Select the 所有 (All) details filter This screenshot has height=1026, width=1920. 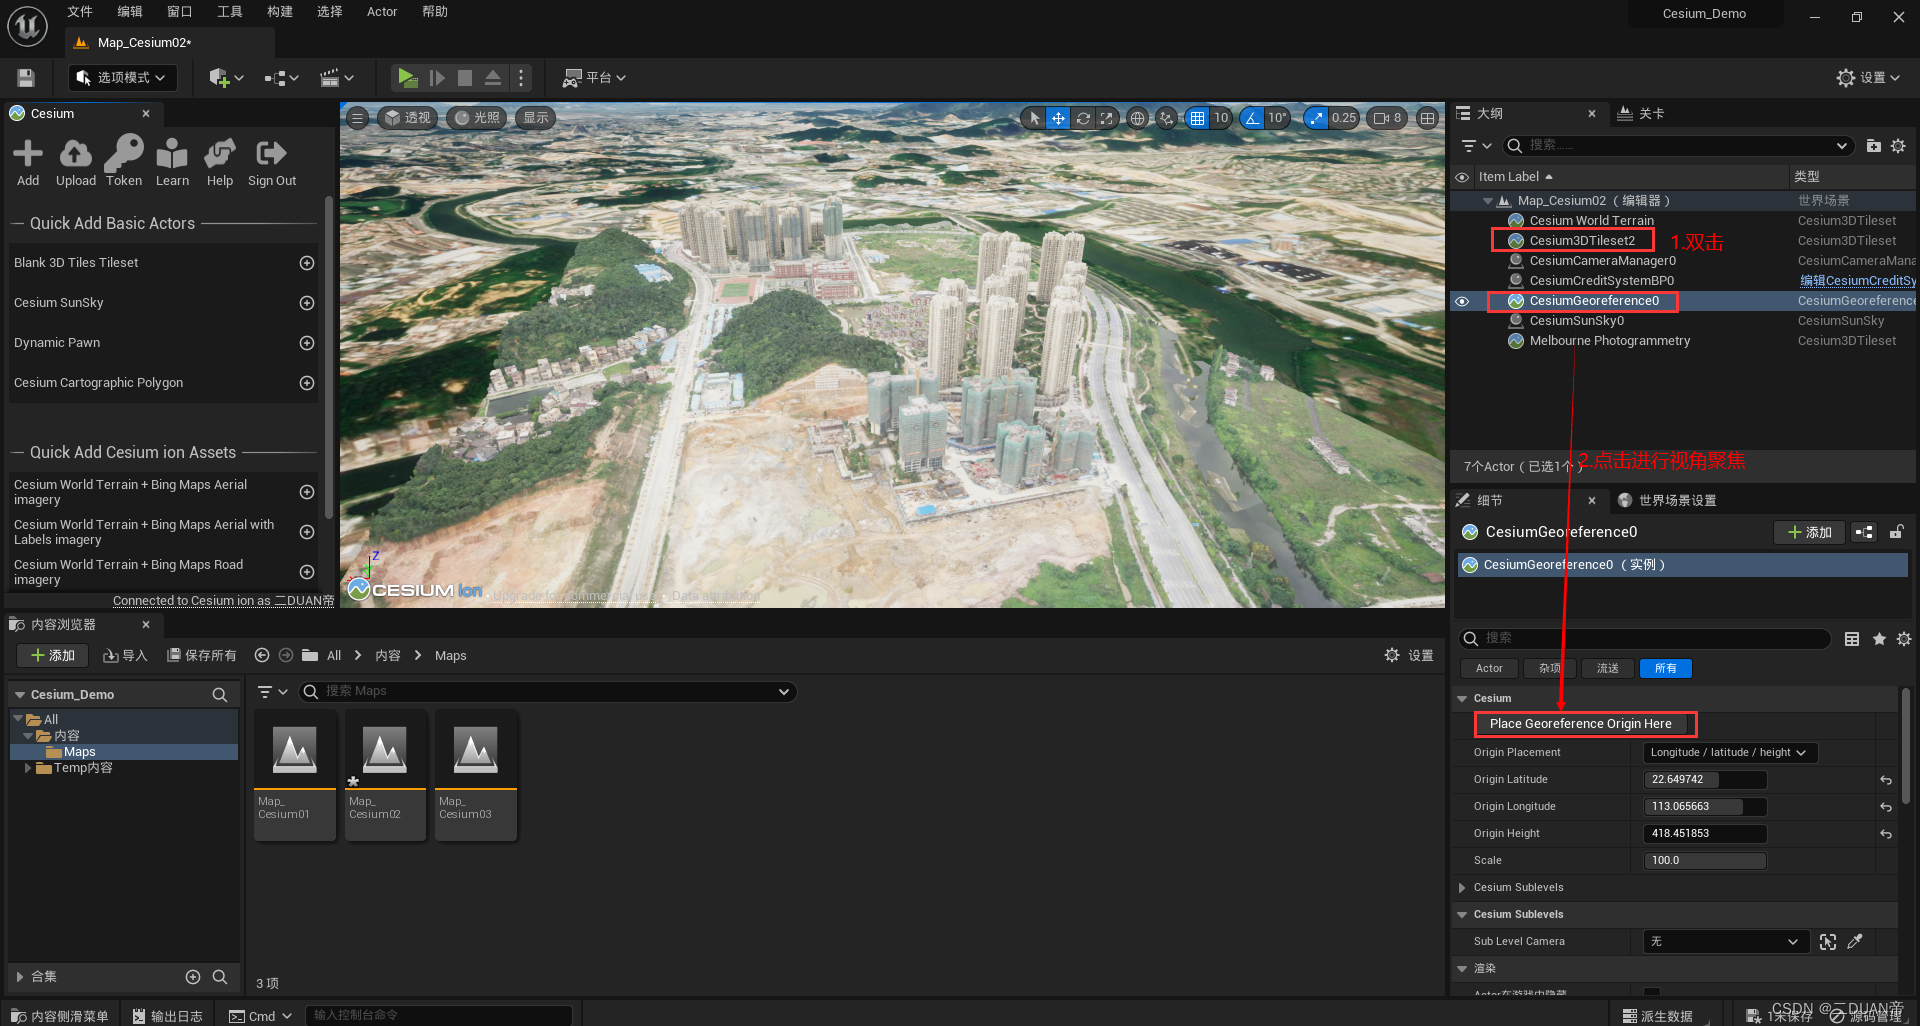[x=1666, y=669]
